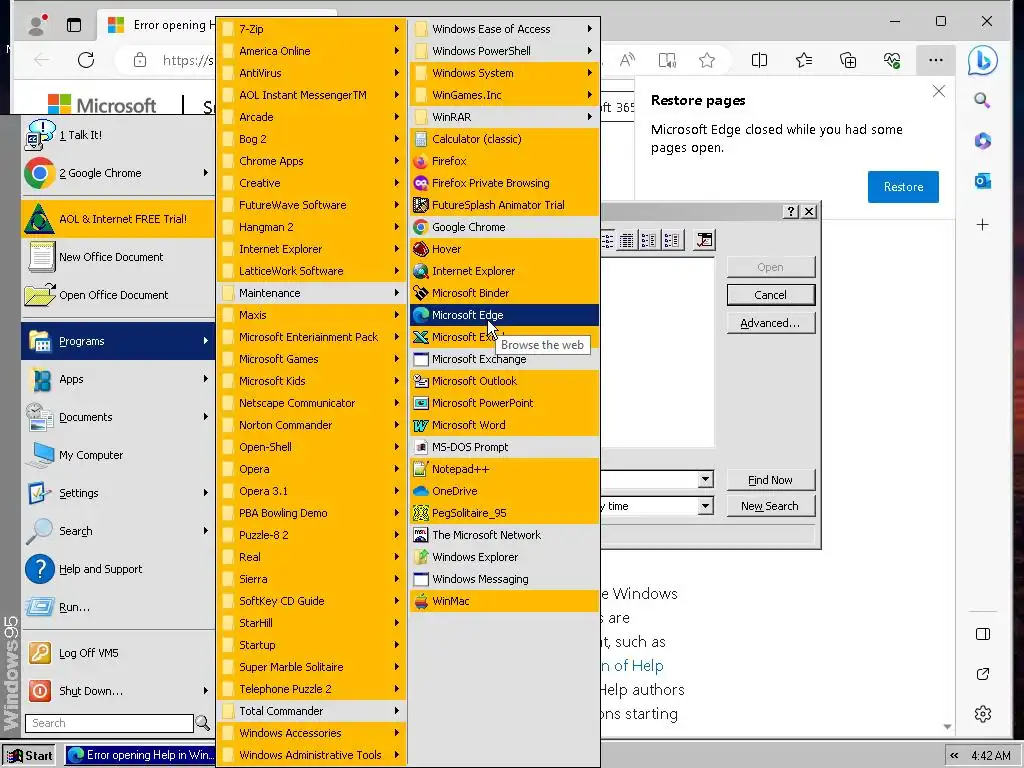Launch Microsoft Outlook
1024x768 pixels.
[x=504, y=381]
